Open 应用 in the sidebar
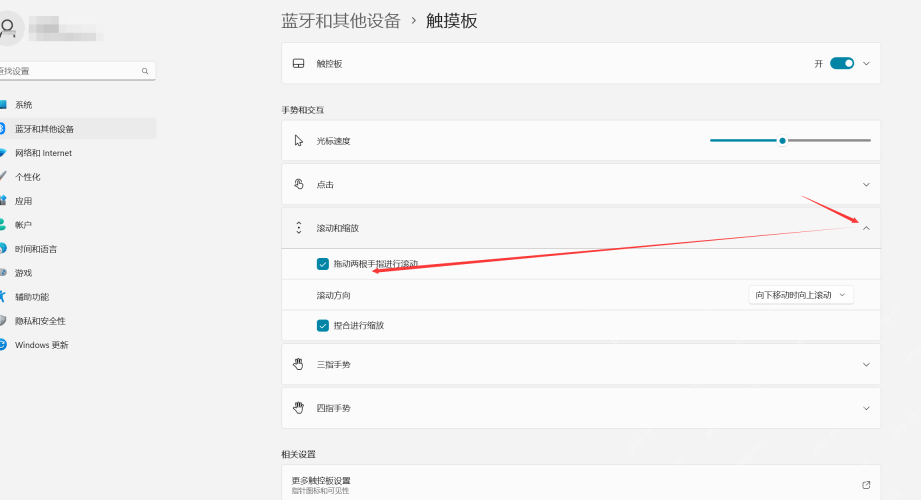The image size is (921, 500). tap(78, 201)
